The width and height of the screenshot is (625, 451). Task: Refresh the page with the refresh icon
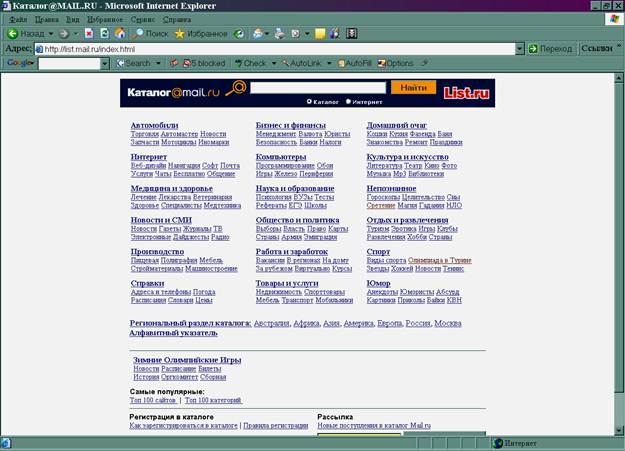click(x=104, y=34)
